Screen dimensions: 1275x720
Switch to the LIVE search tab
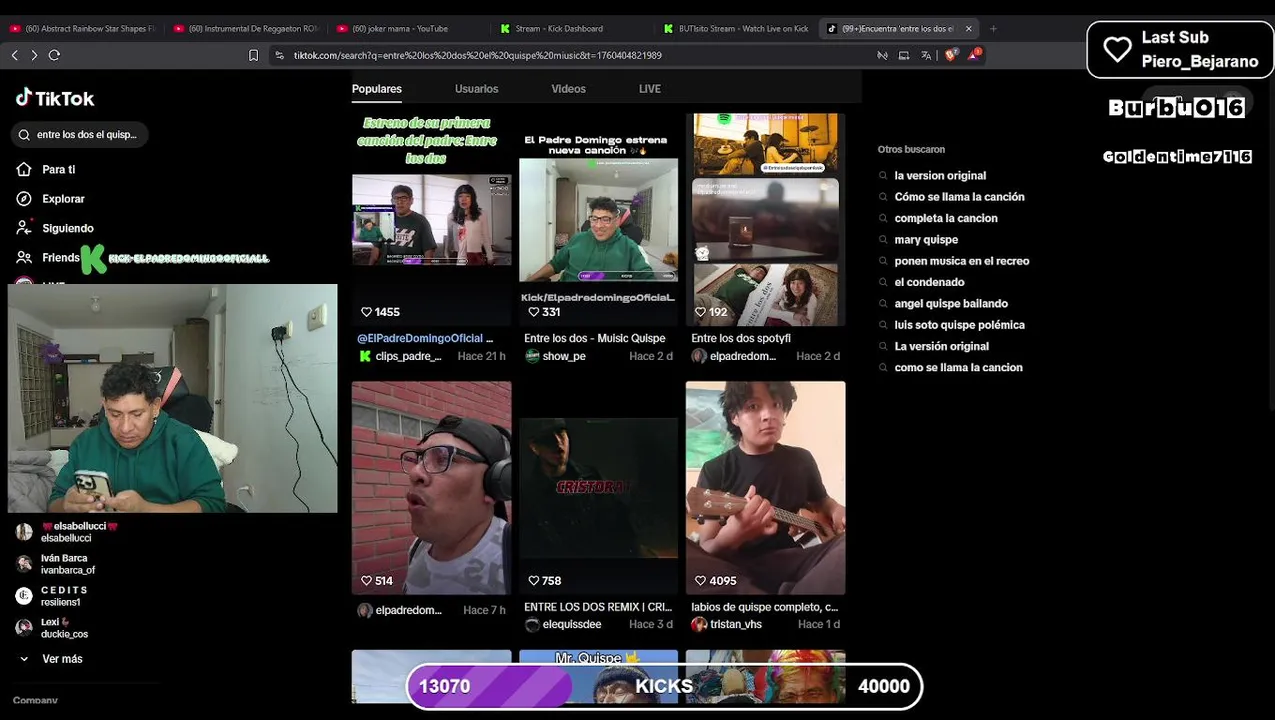click(650, 89)
